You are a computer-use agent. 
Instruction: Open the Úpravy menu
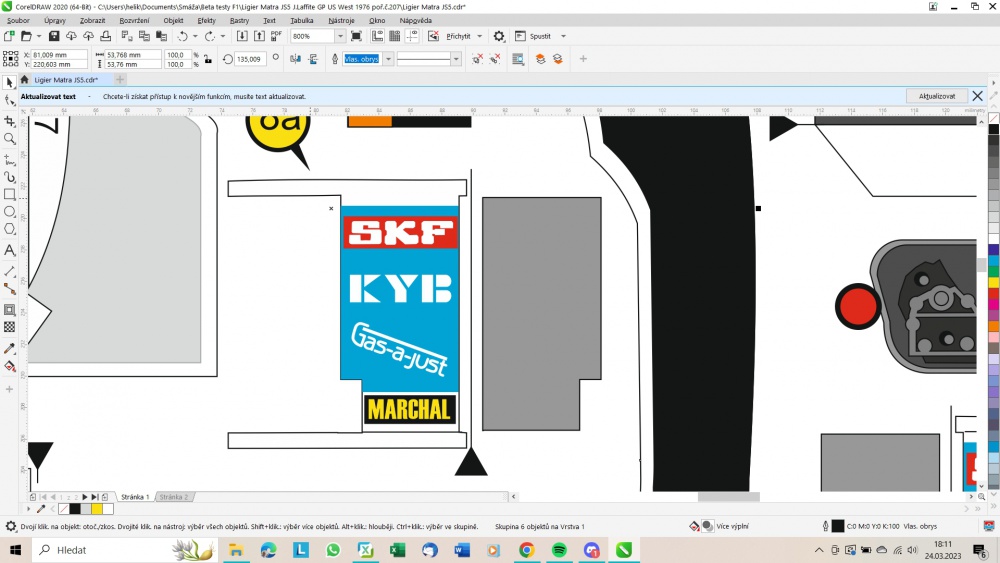pyautogui.click(x=55, y=20)
